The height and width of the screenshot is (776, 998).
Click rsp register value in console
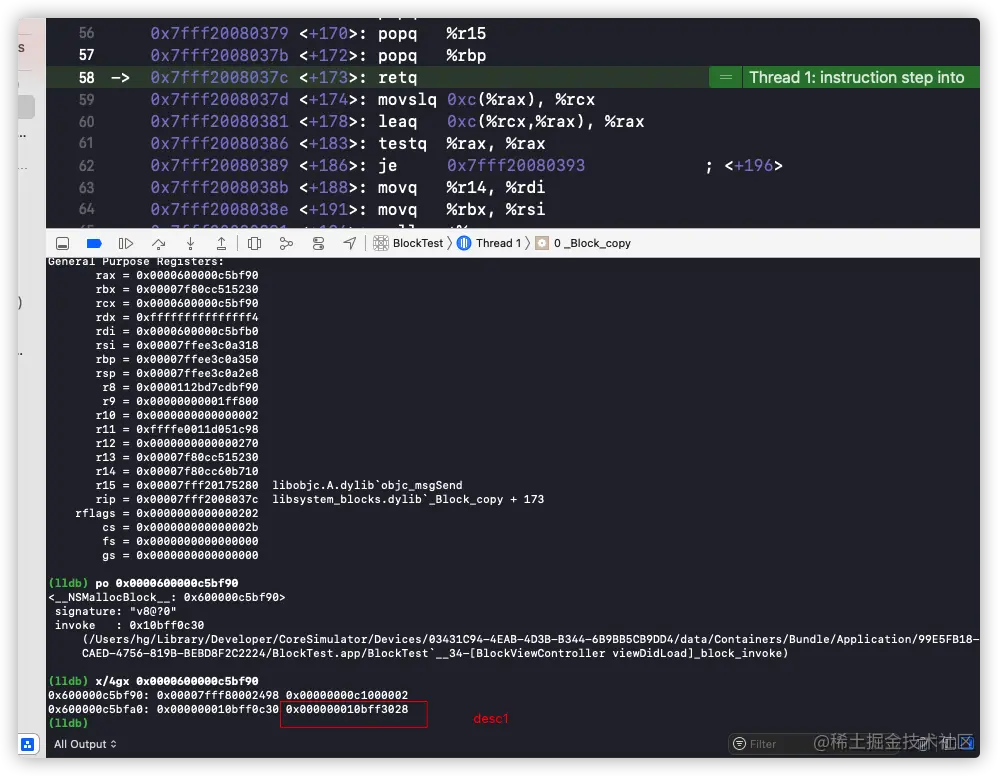197,373
